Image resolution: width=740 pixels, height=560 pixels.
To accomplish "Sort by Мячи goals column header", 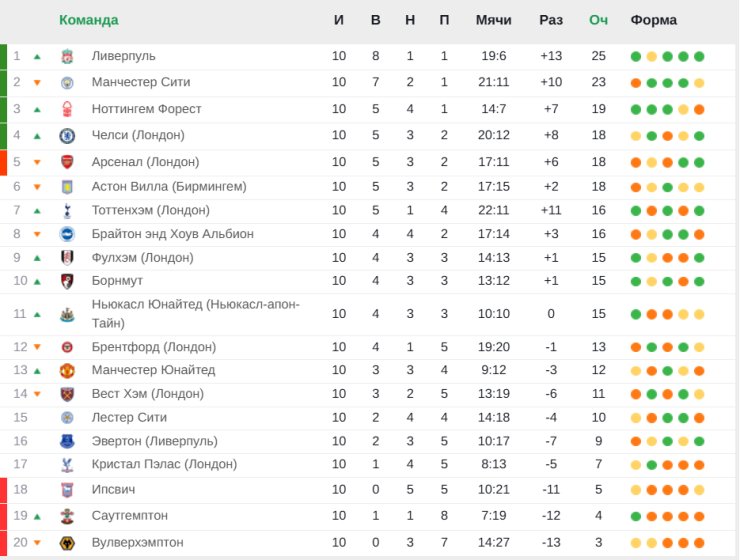I will tap(493, 20).
